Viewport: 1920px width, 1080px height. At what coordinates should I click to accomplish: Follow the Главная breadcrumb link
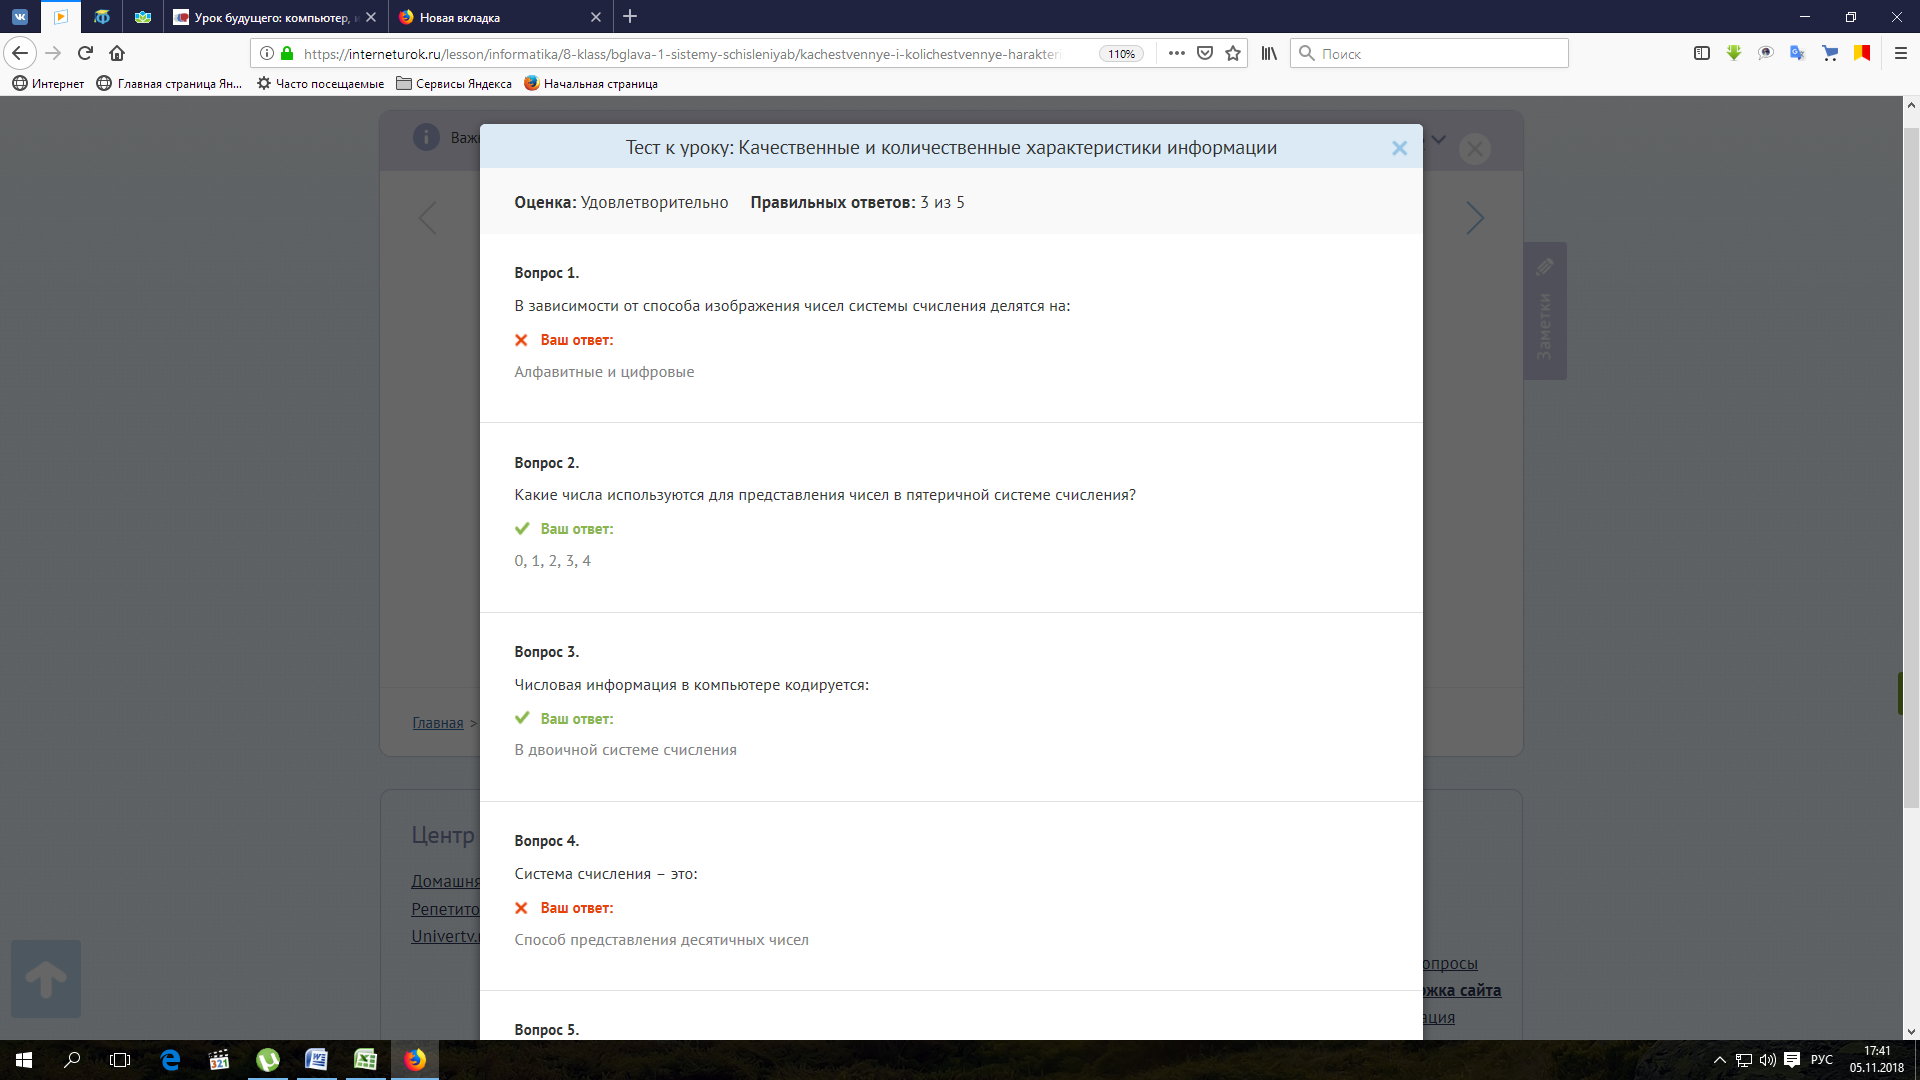tap(438, 723)
